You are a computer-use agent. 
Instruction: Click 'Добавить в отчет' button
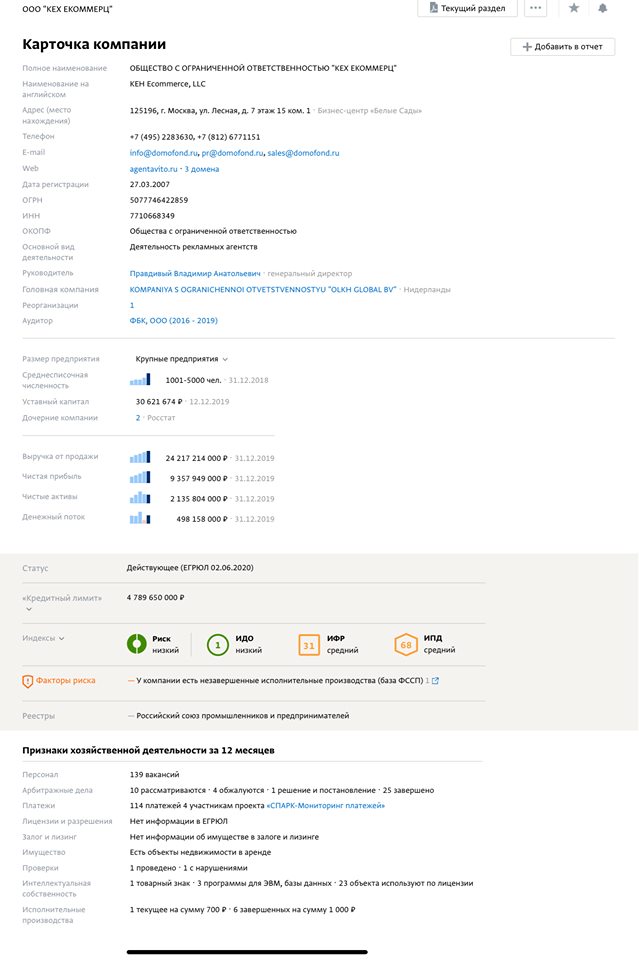562,47
